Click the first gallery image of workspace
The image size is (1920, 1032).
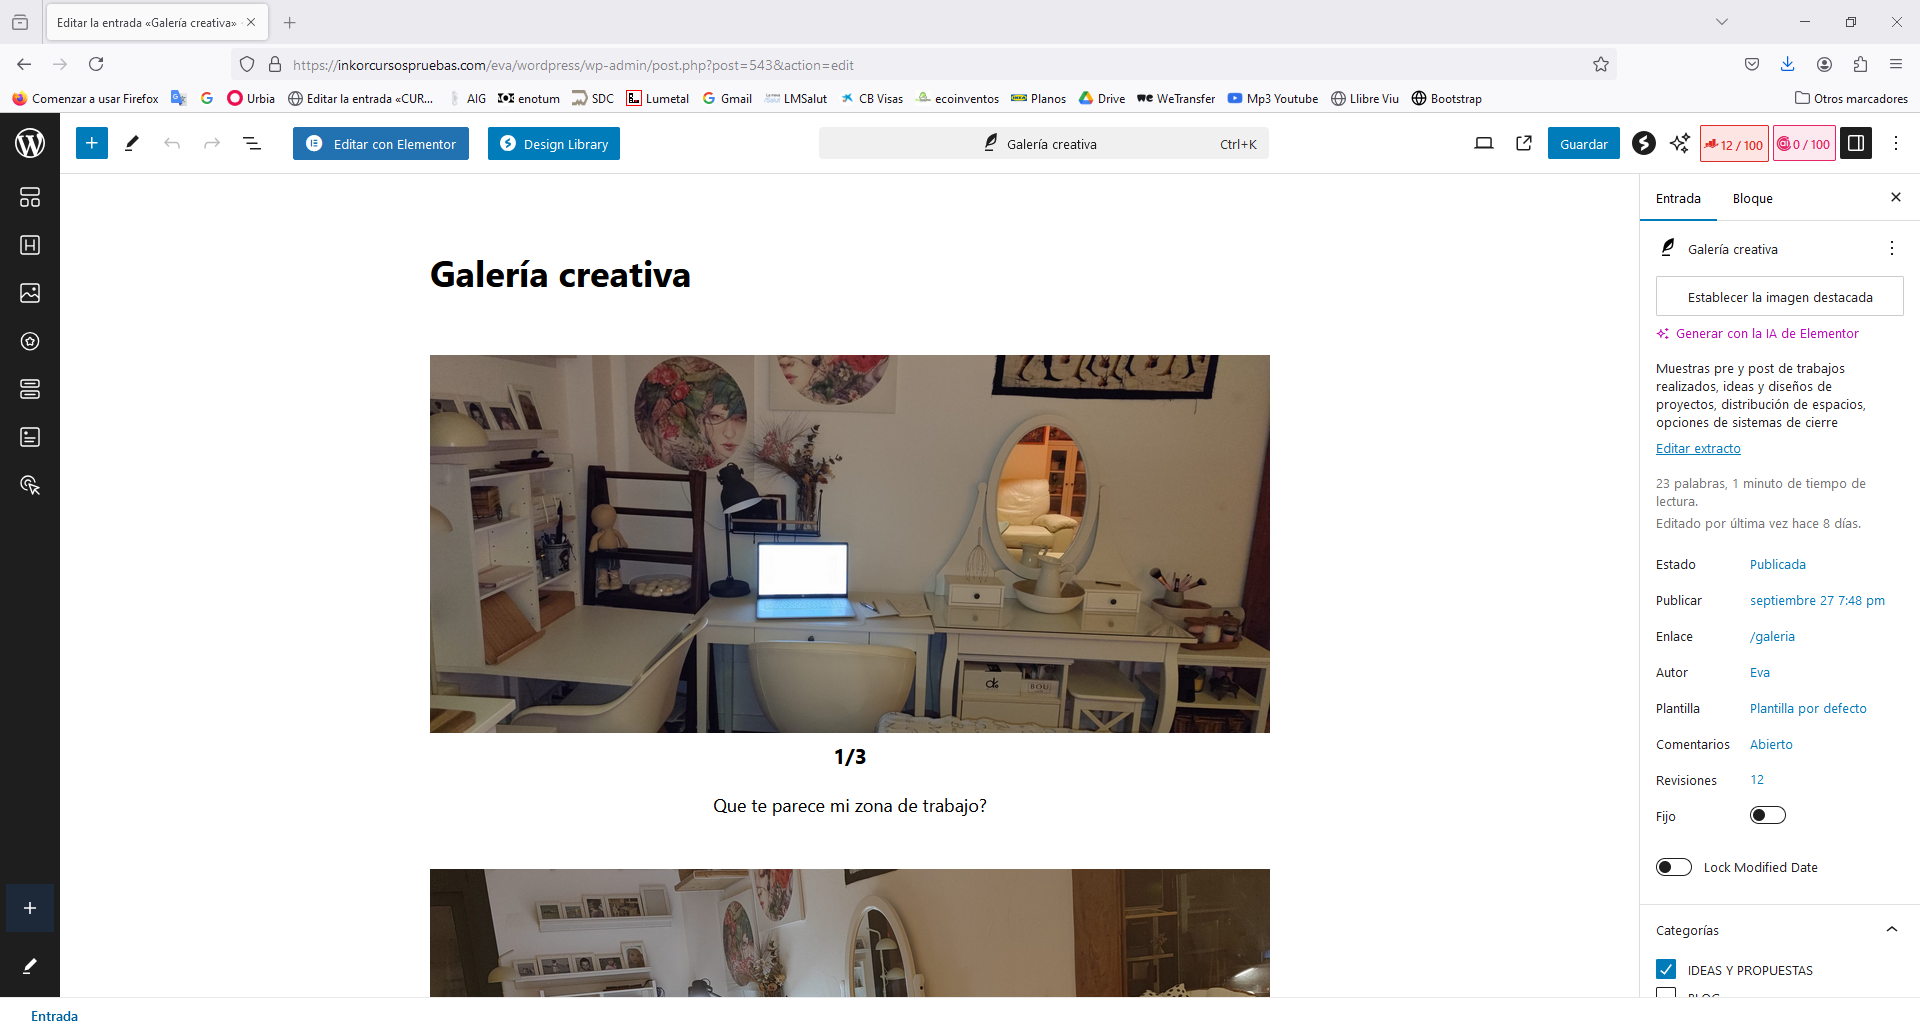(x=849, y=543)
